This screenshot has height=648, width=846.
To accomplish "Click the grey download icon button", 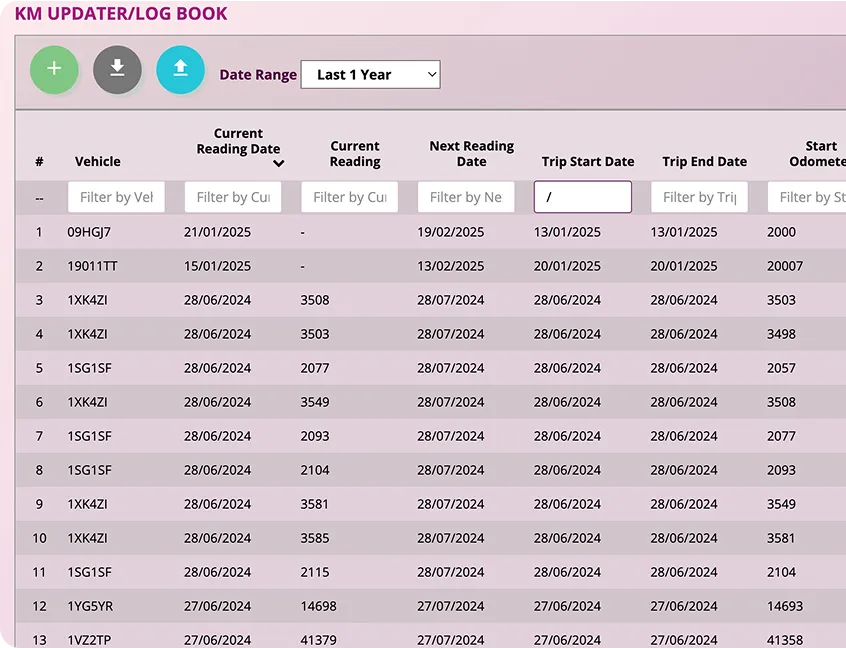I will click(x=117, y=70).
